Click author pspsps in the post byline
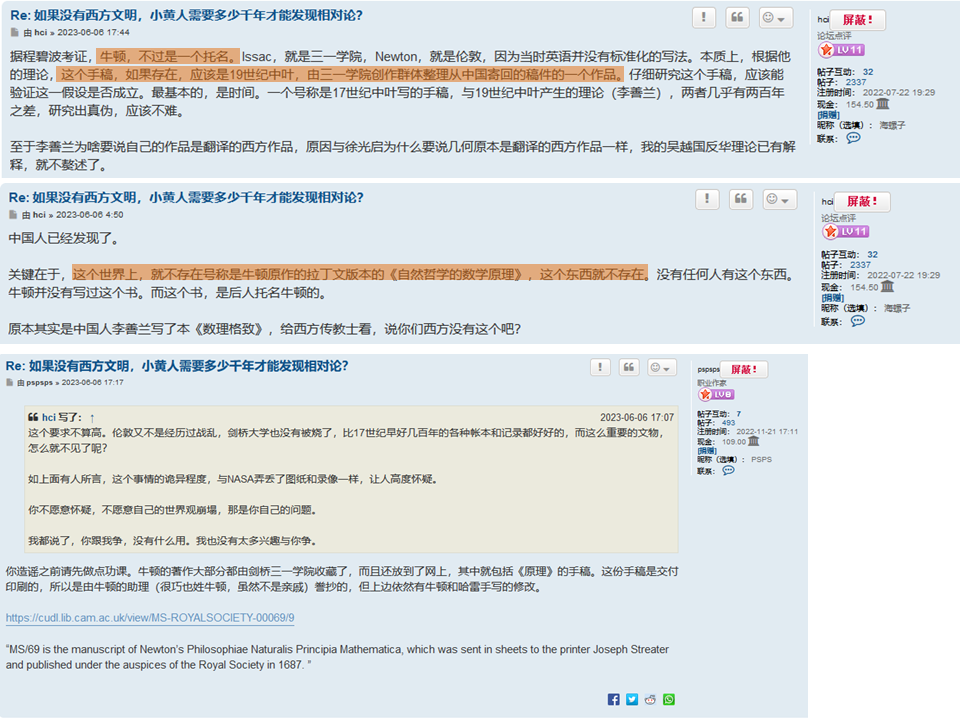 (39, 383)
